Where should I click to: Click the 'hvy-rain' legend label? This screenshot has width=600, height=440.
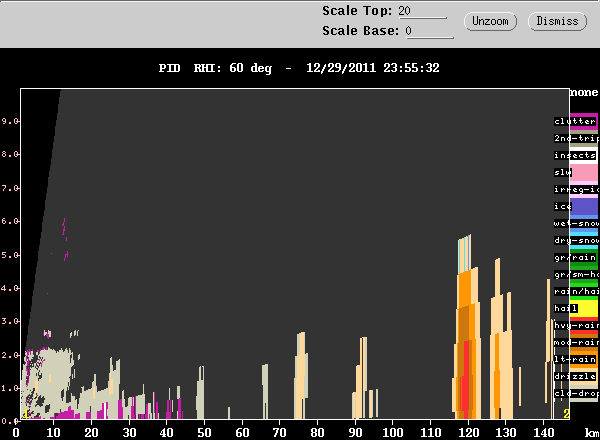[x=576, y=326]
